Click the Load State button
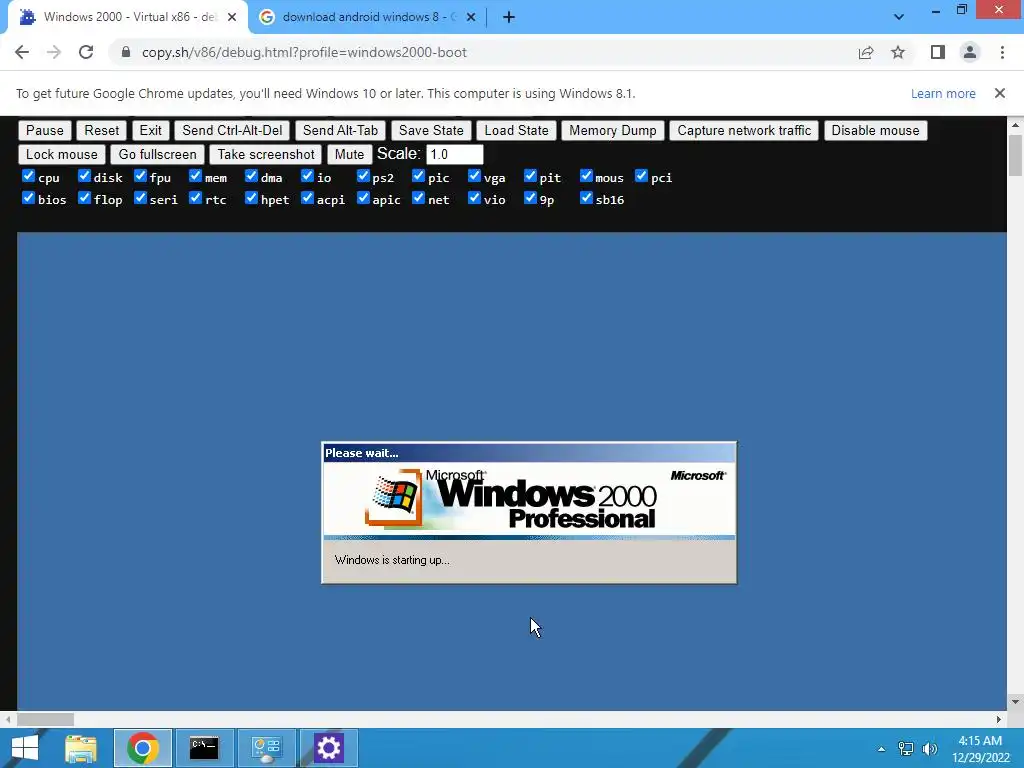The image size is (1024, 768). pyautogui.click(x=516, y=131)
